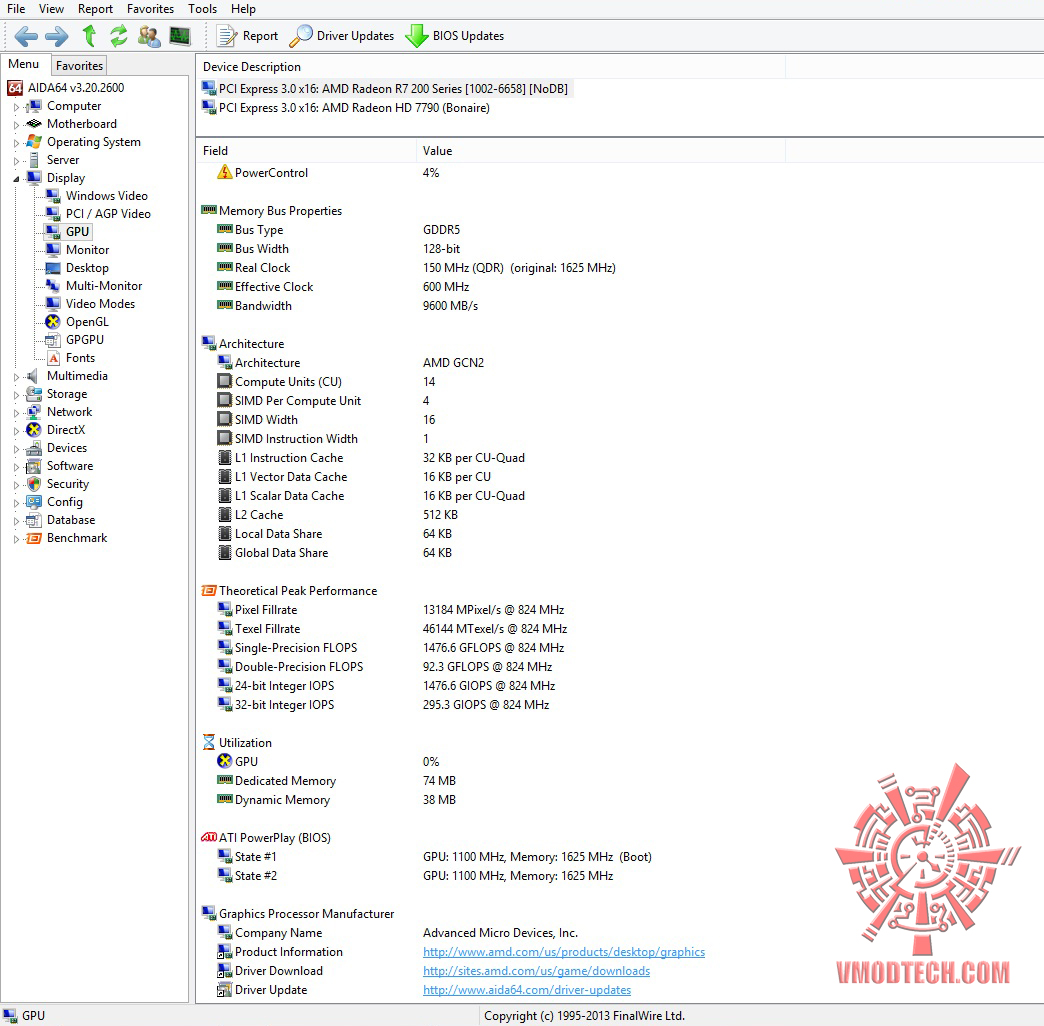Click the Security shield icon
Screen dimensions: 1044x1026
[x=34, y=484]
